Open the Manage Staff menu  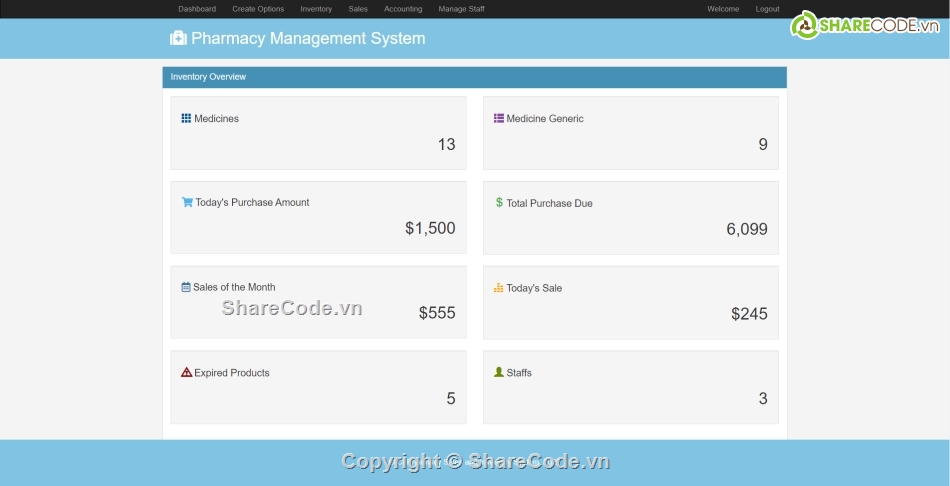coord(462,9)
